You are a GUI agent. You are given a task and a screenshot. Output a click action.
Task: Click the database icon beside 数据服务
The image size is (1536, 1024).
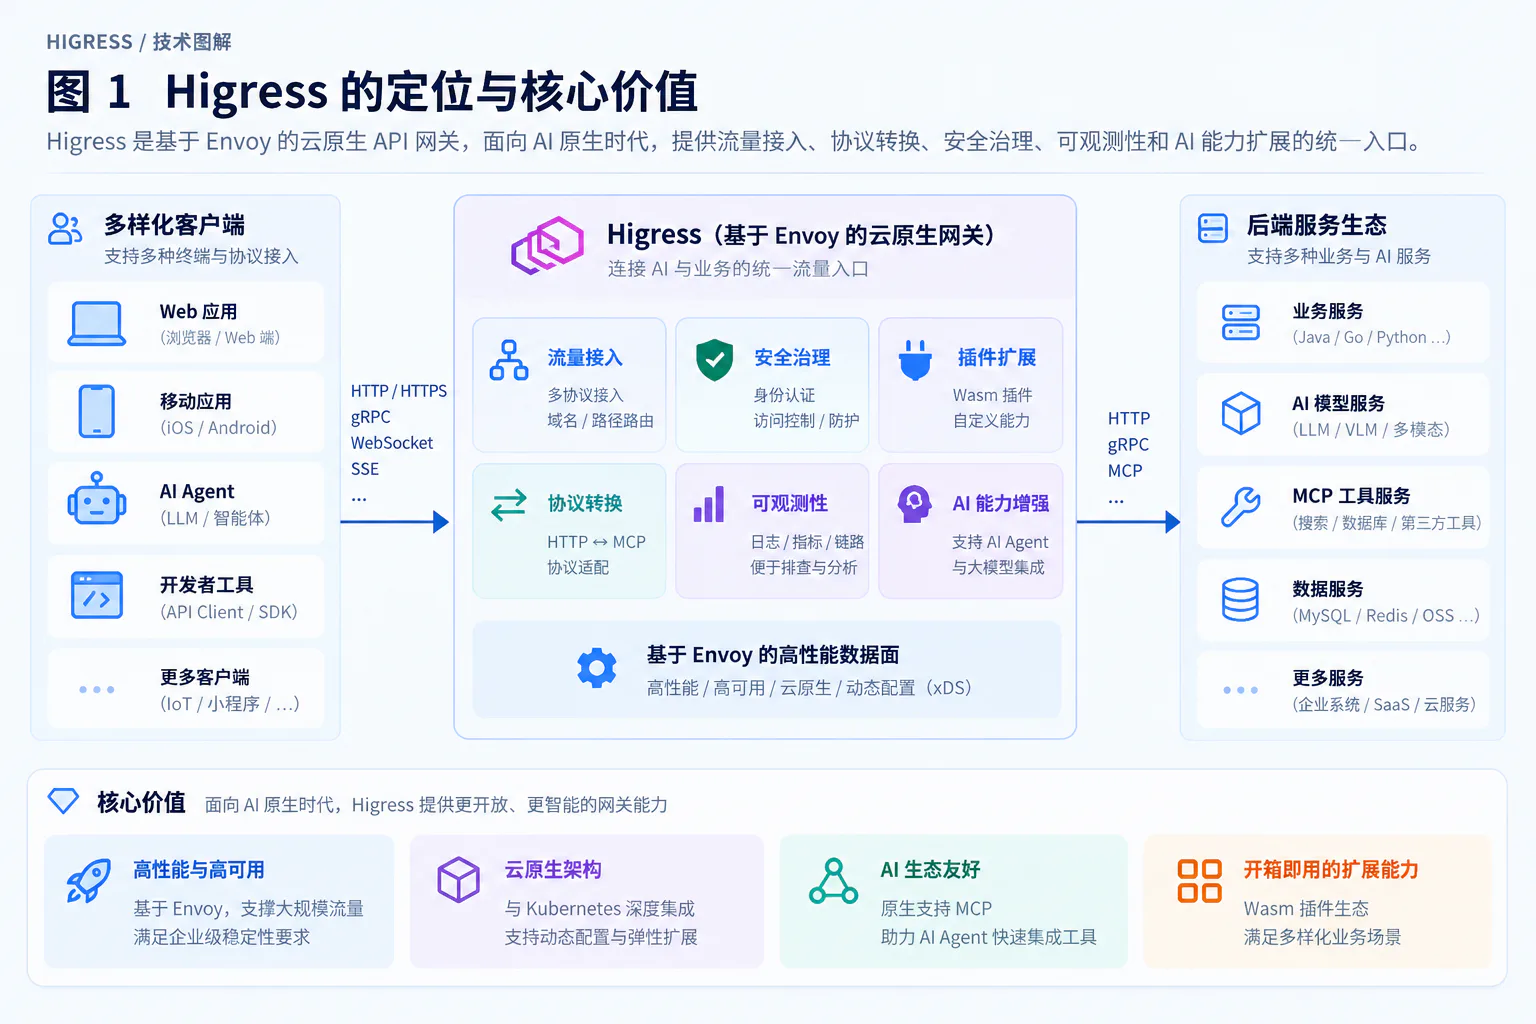[x=1241, y=599]
